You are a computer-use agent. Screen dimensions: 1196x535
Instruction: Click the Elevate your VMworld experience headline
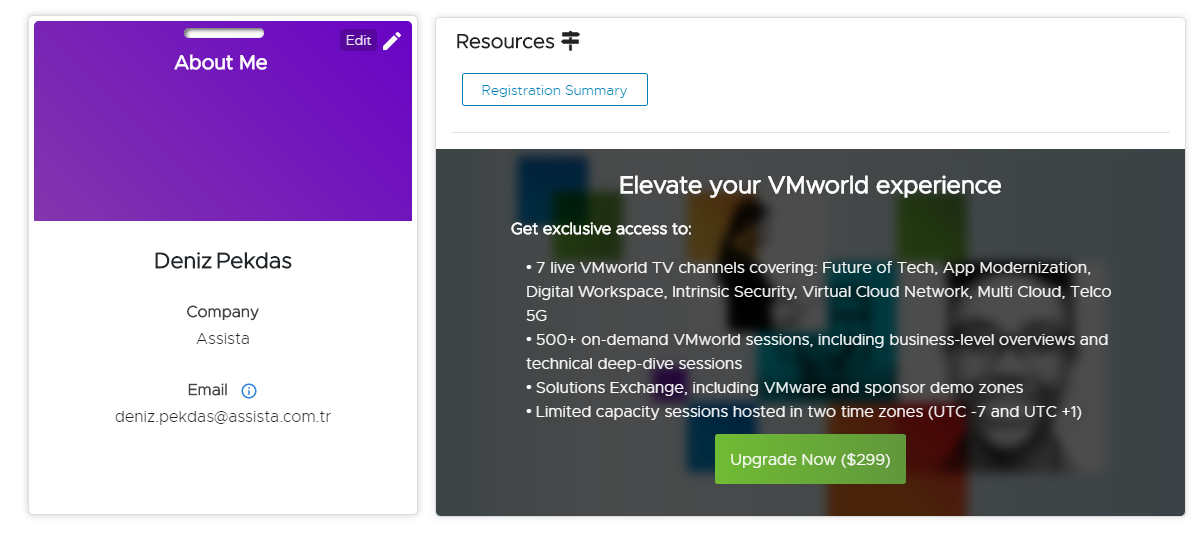pos(810,185)
